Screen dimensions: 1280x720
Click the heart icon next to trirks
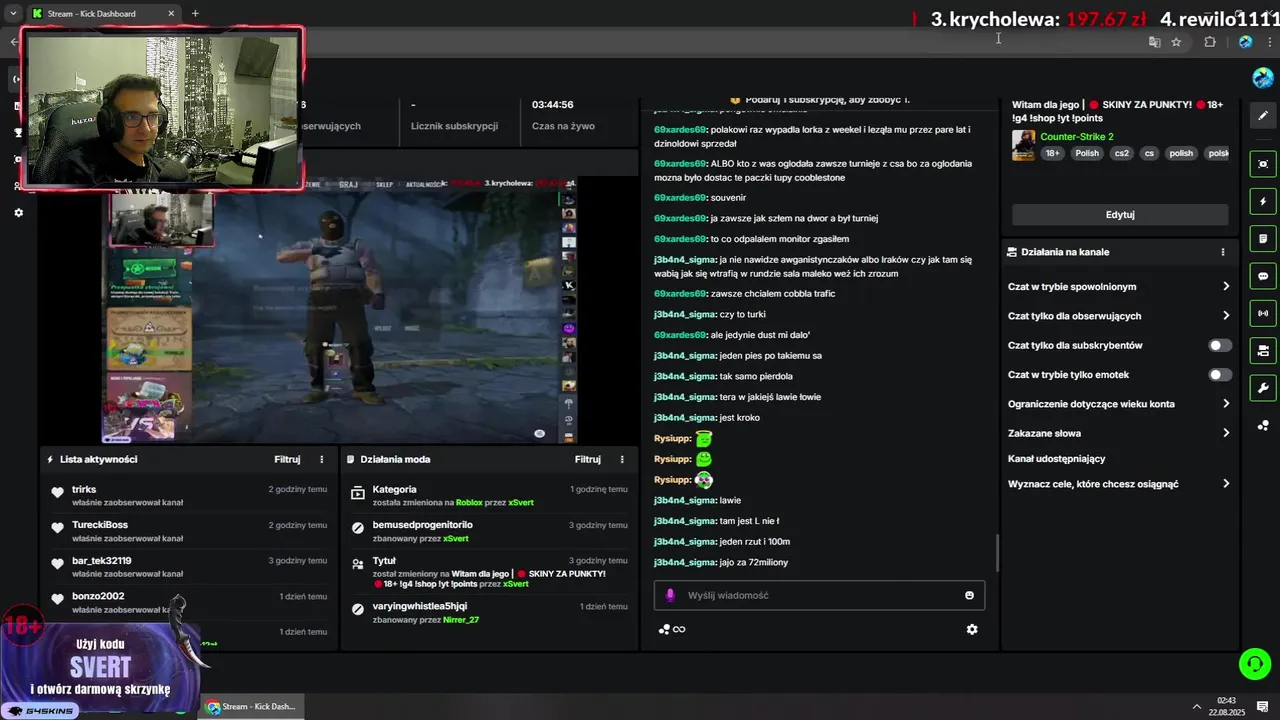pos(58,492)
